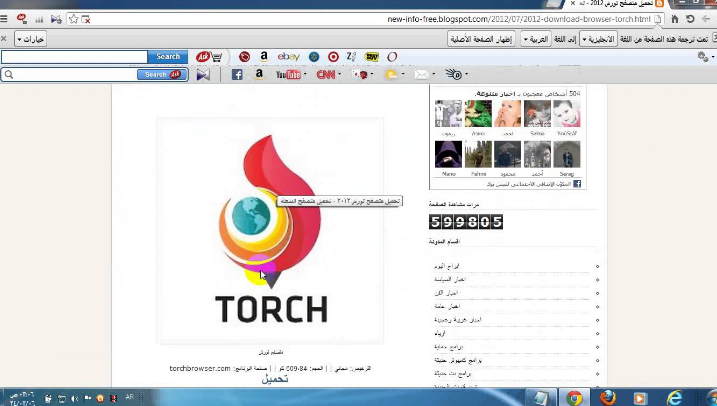Click the blue تحميل download link
This screenshot has height=406, width=717.
click(x=275, y=379)
